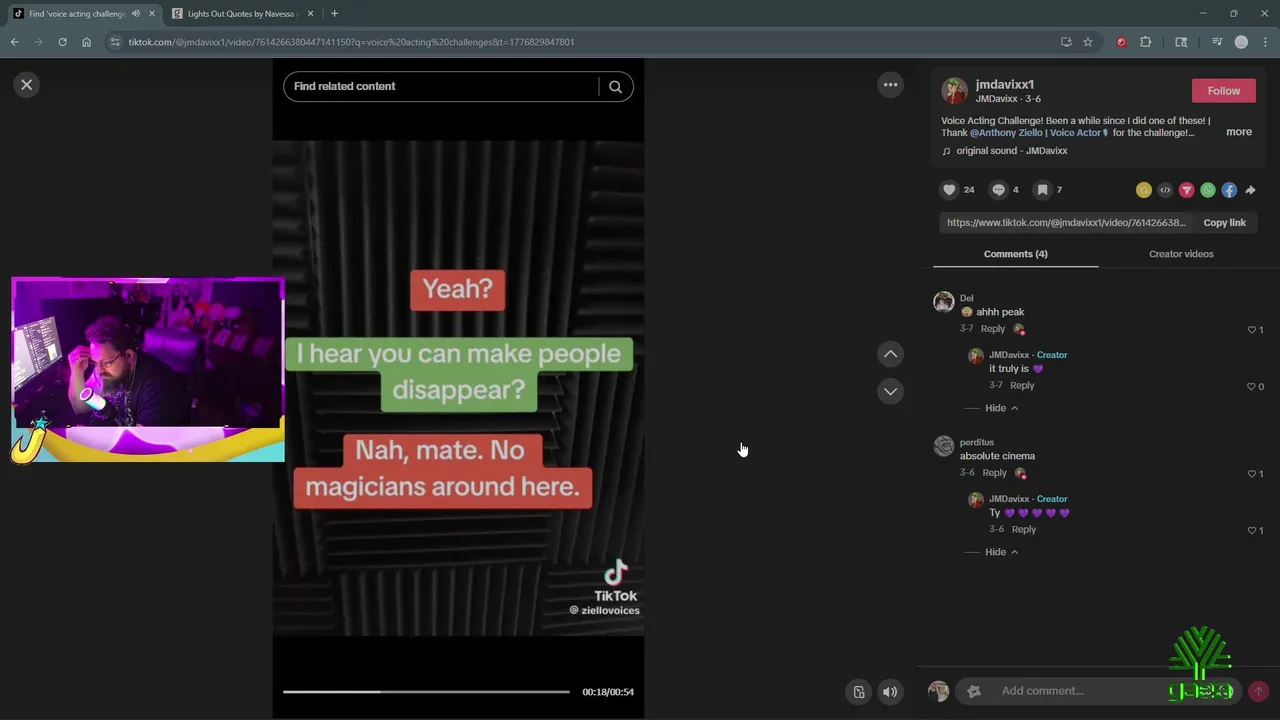Reply to the 'Ty' hearts comment
The image size is (1280, 720).
tap(1024, 529)
